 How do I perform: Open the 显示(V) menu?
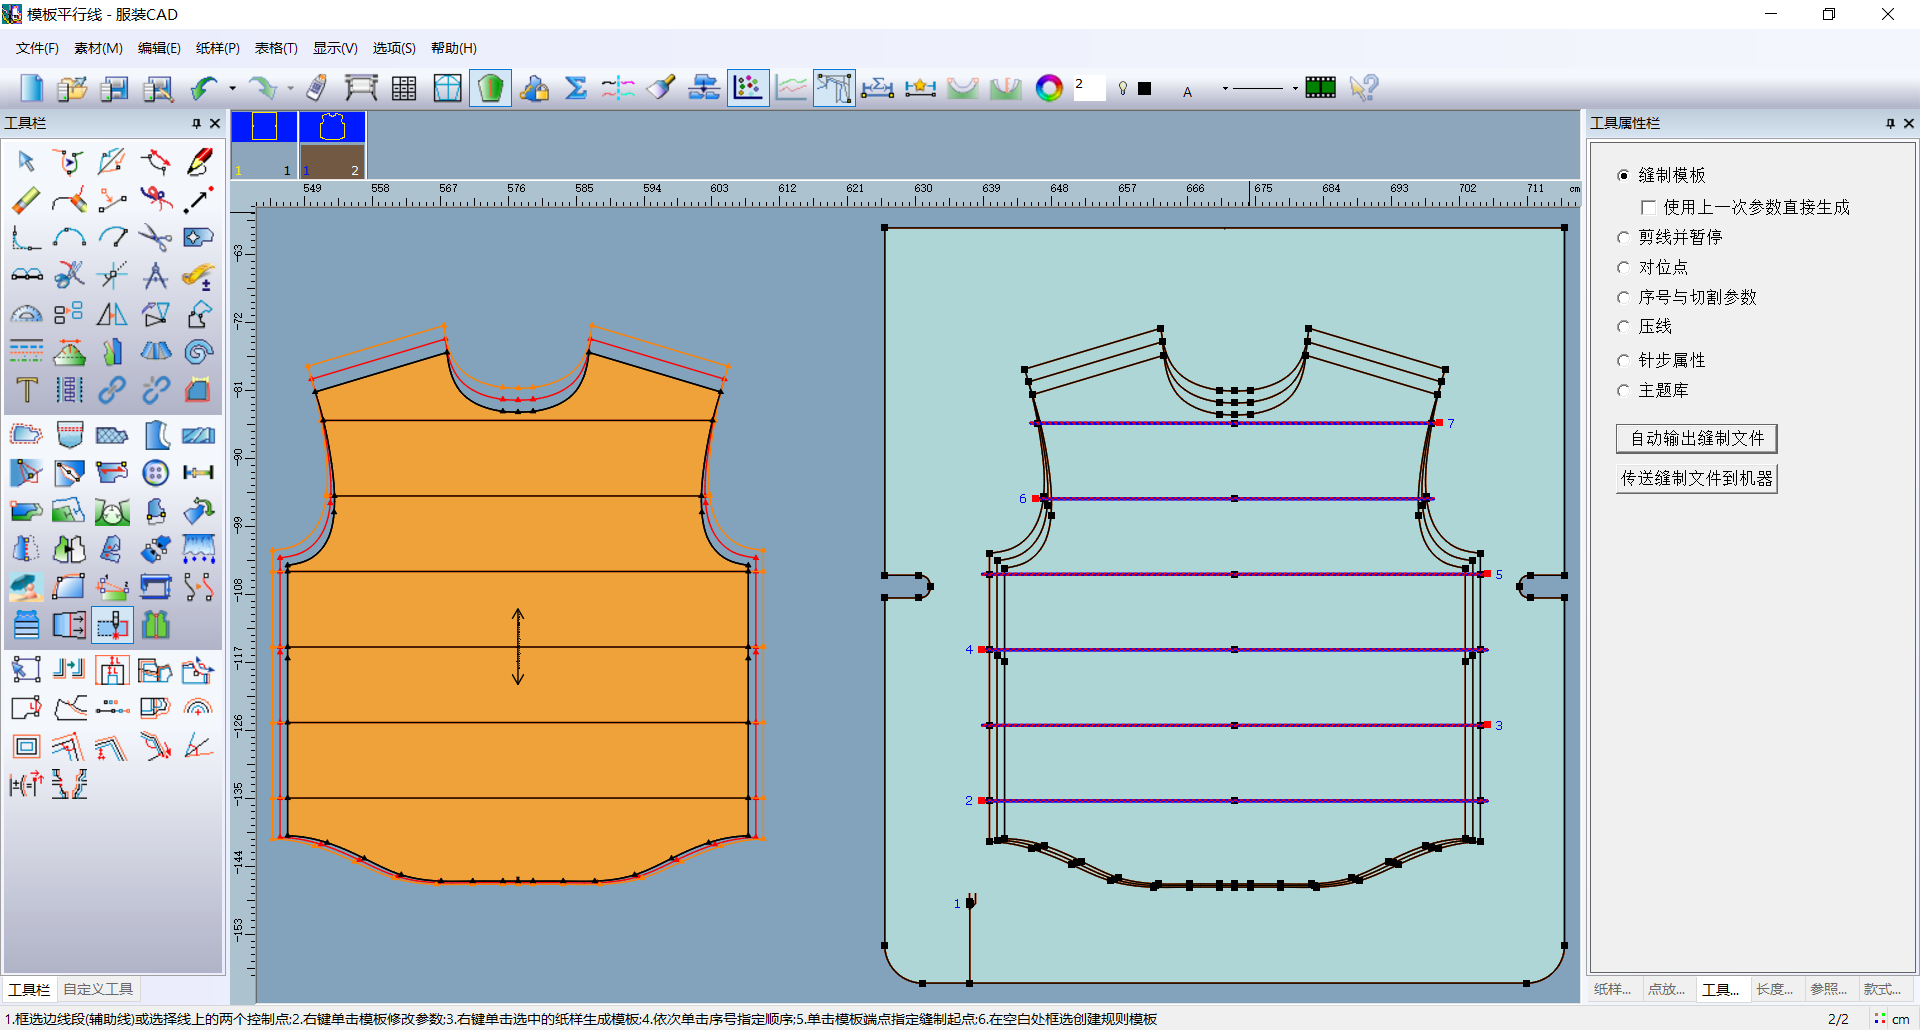tap(335, 48)
